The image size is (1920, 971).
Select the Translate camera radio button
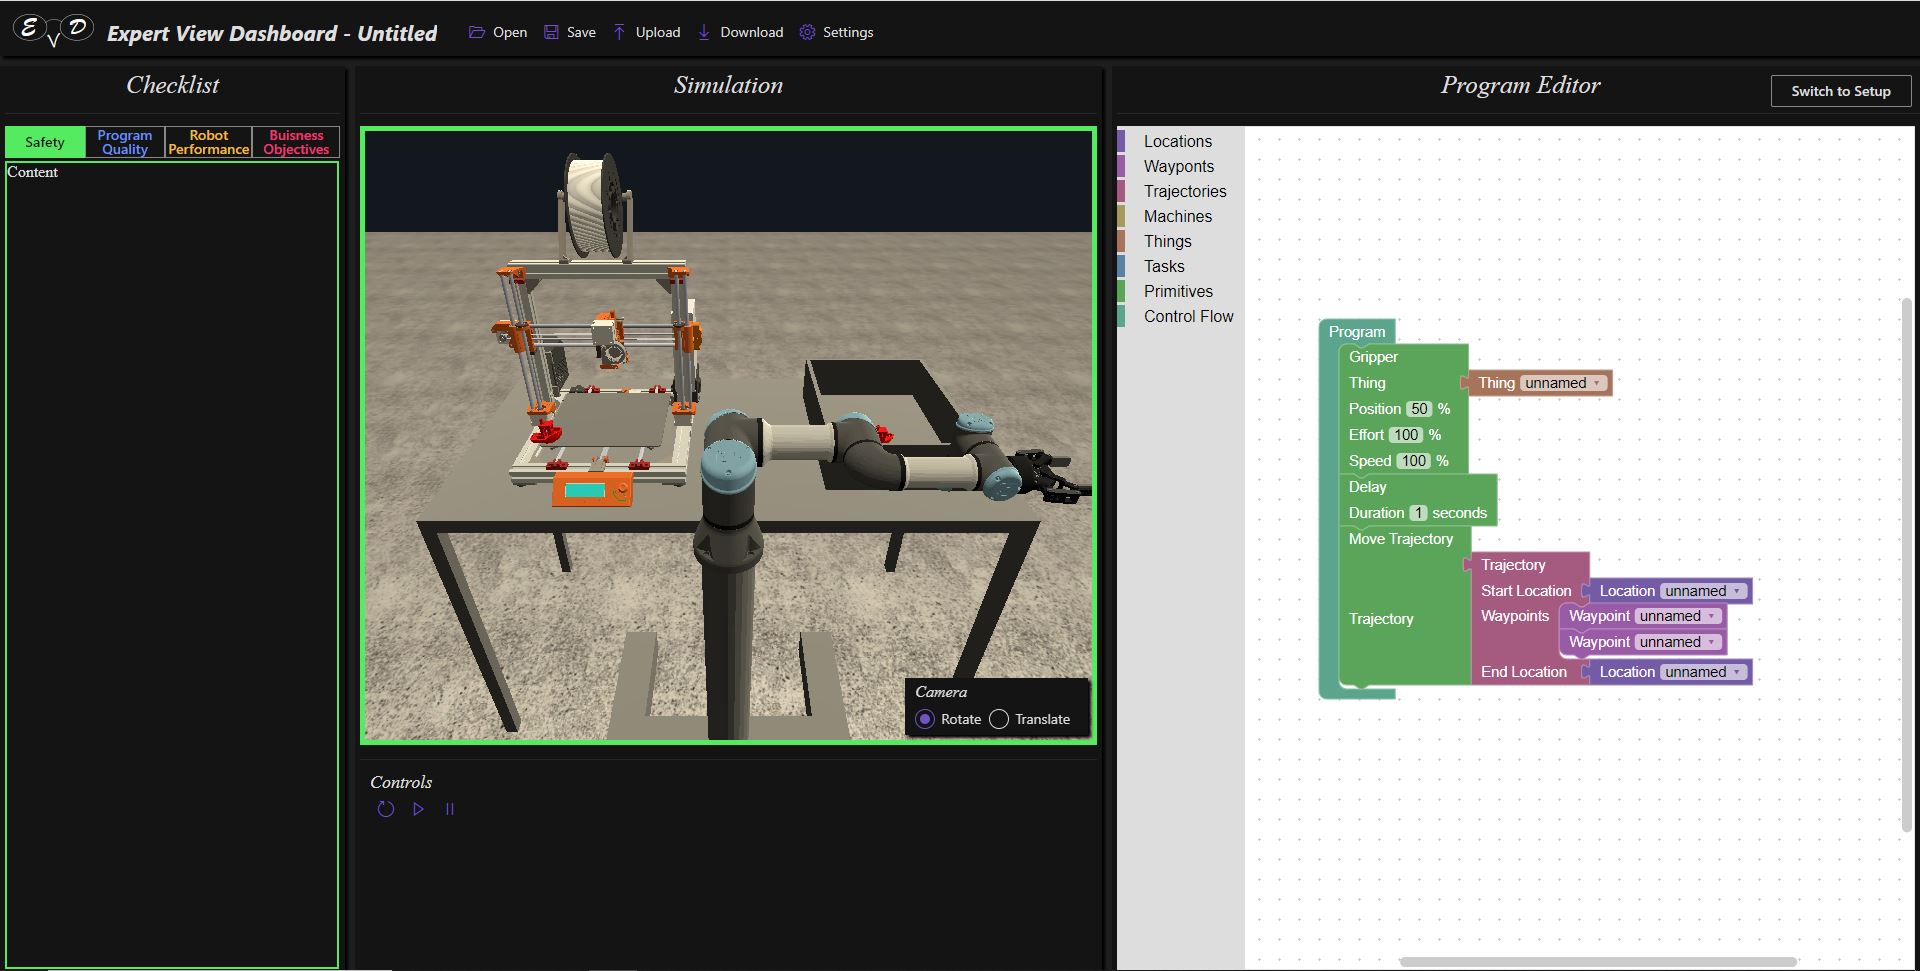999,719
